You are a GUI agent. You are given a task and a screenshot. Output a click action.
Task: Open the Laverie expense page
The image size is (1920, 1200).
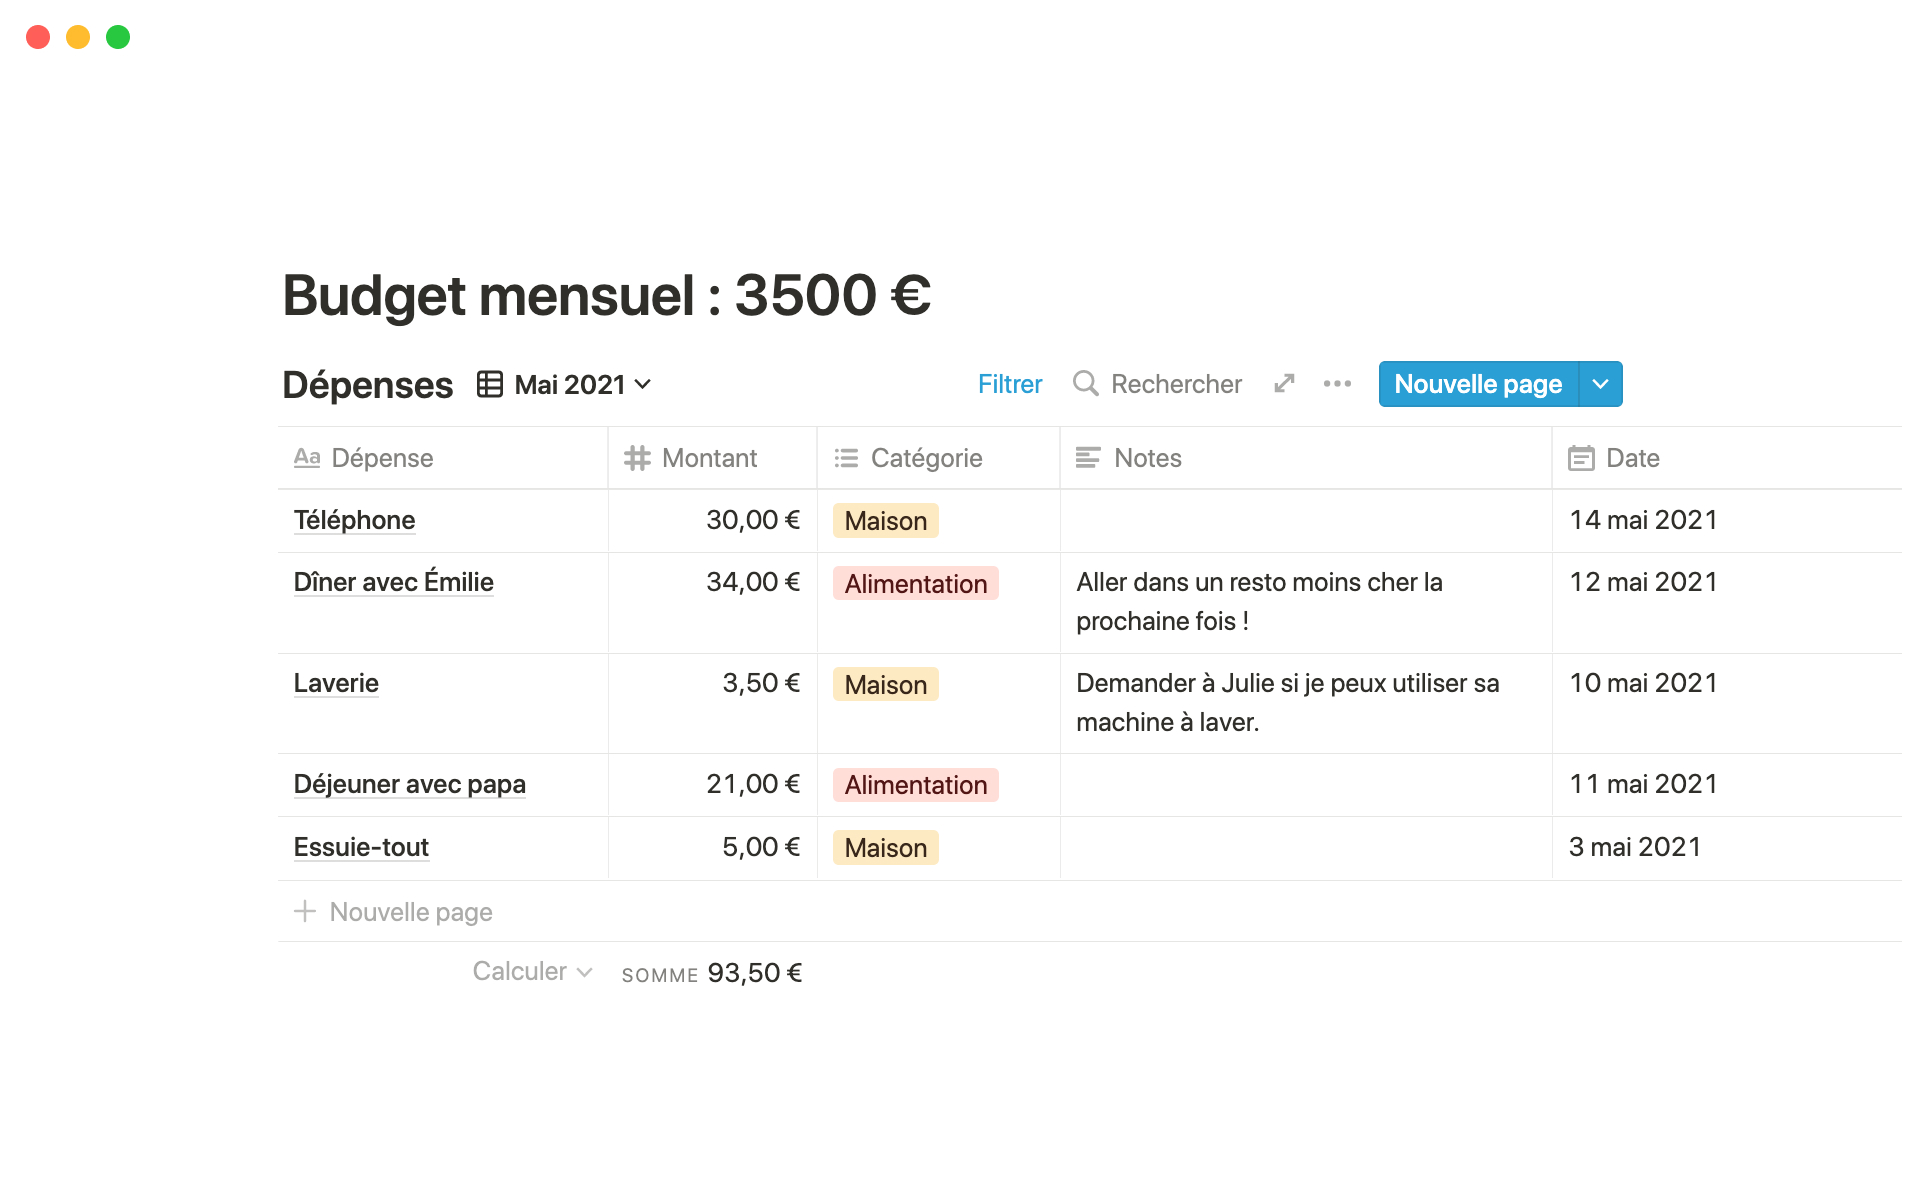click(x=336, y=683)
